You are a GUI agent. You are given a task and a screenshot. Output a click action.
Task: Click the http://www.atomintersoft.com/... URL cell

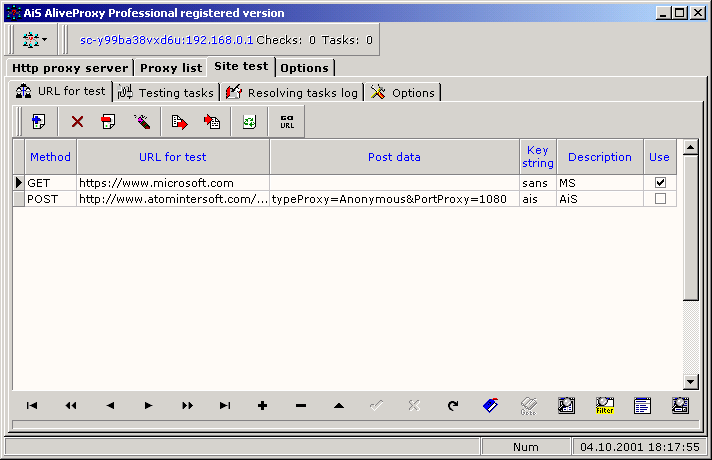pos(173,198)
